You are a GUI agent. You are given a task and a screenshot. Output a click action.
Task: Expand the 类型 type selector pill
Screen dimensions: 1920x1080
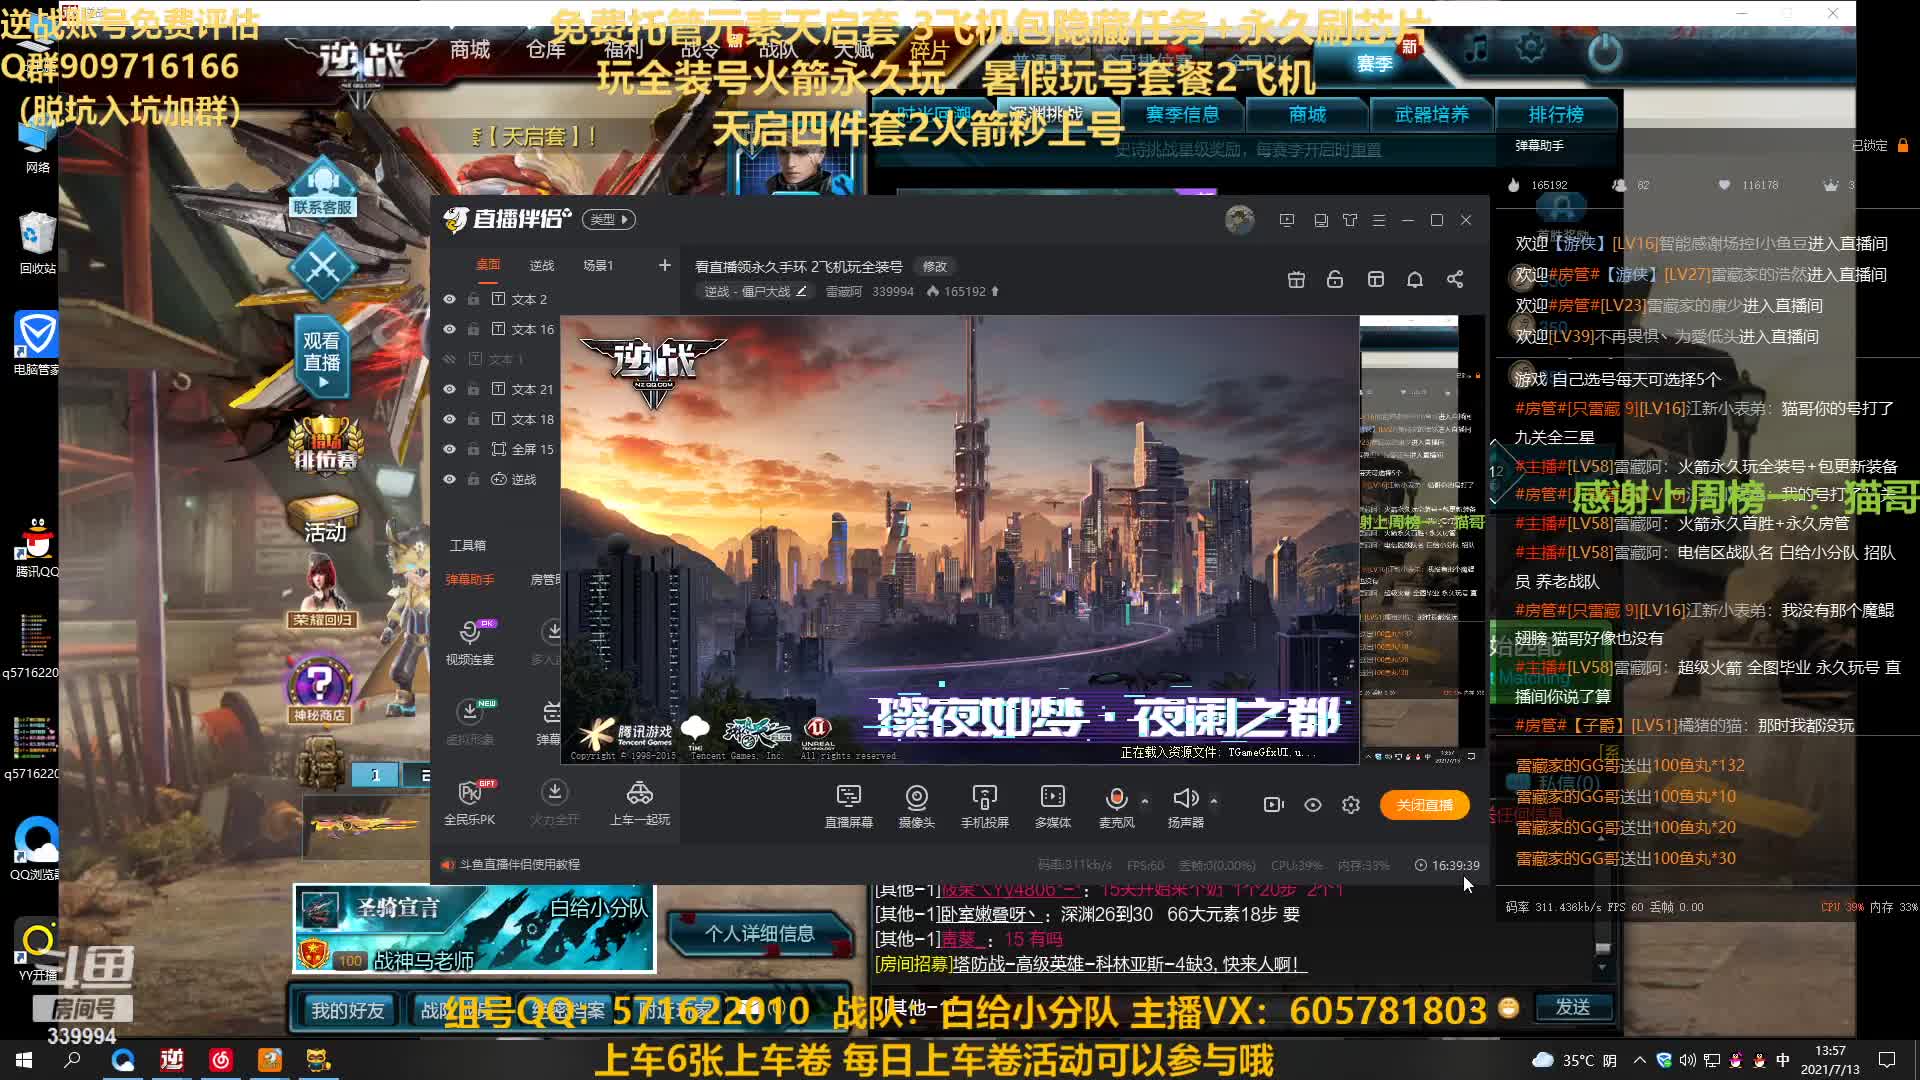pyautogui.click(x=609, y=219)
